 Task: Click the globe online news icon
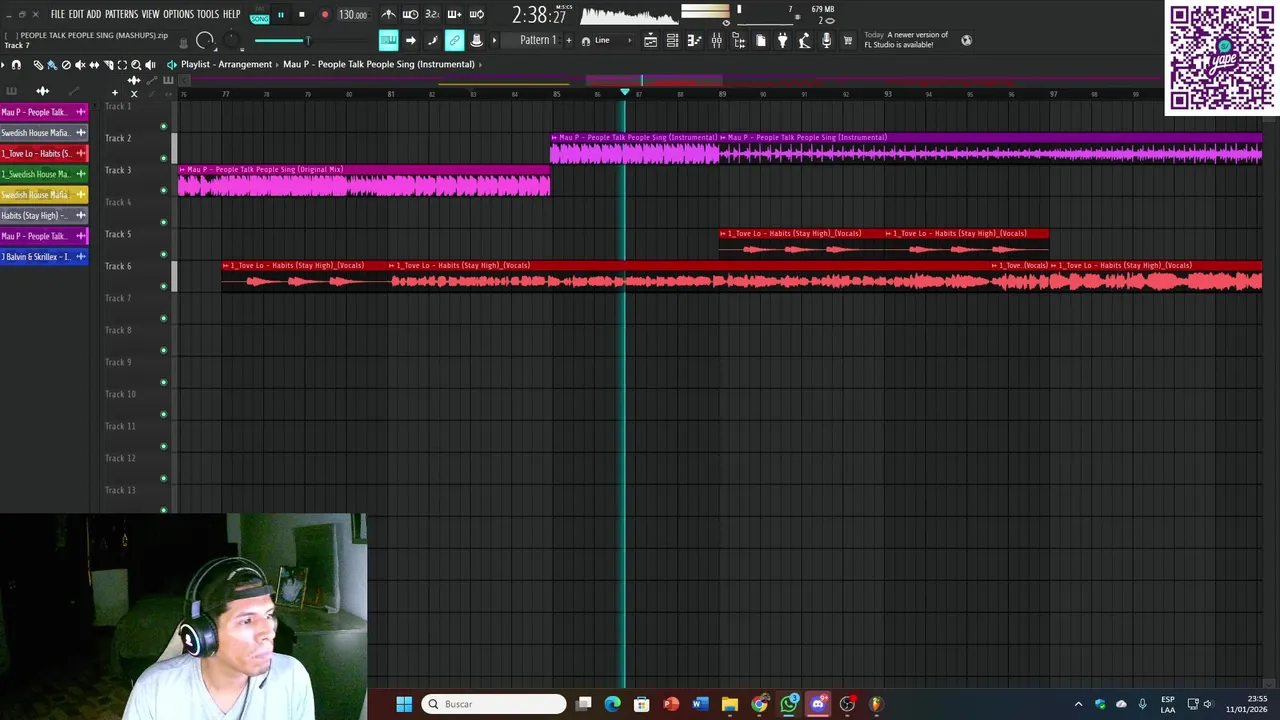[x=966, y=40]
